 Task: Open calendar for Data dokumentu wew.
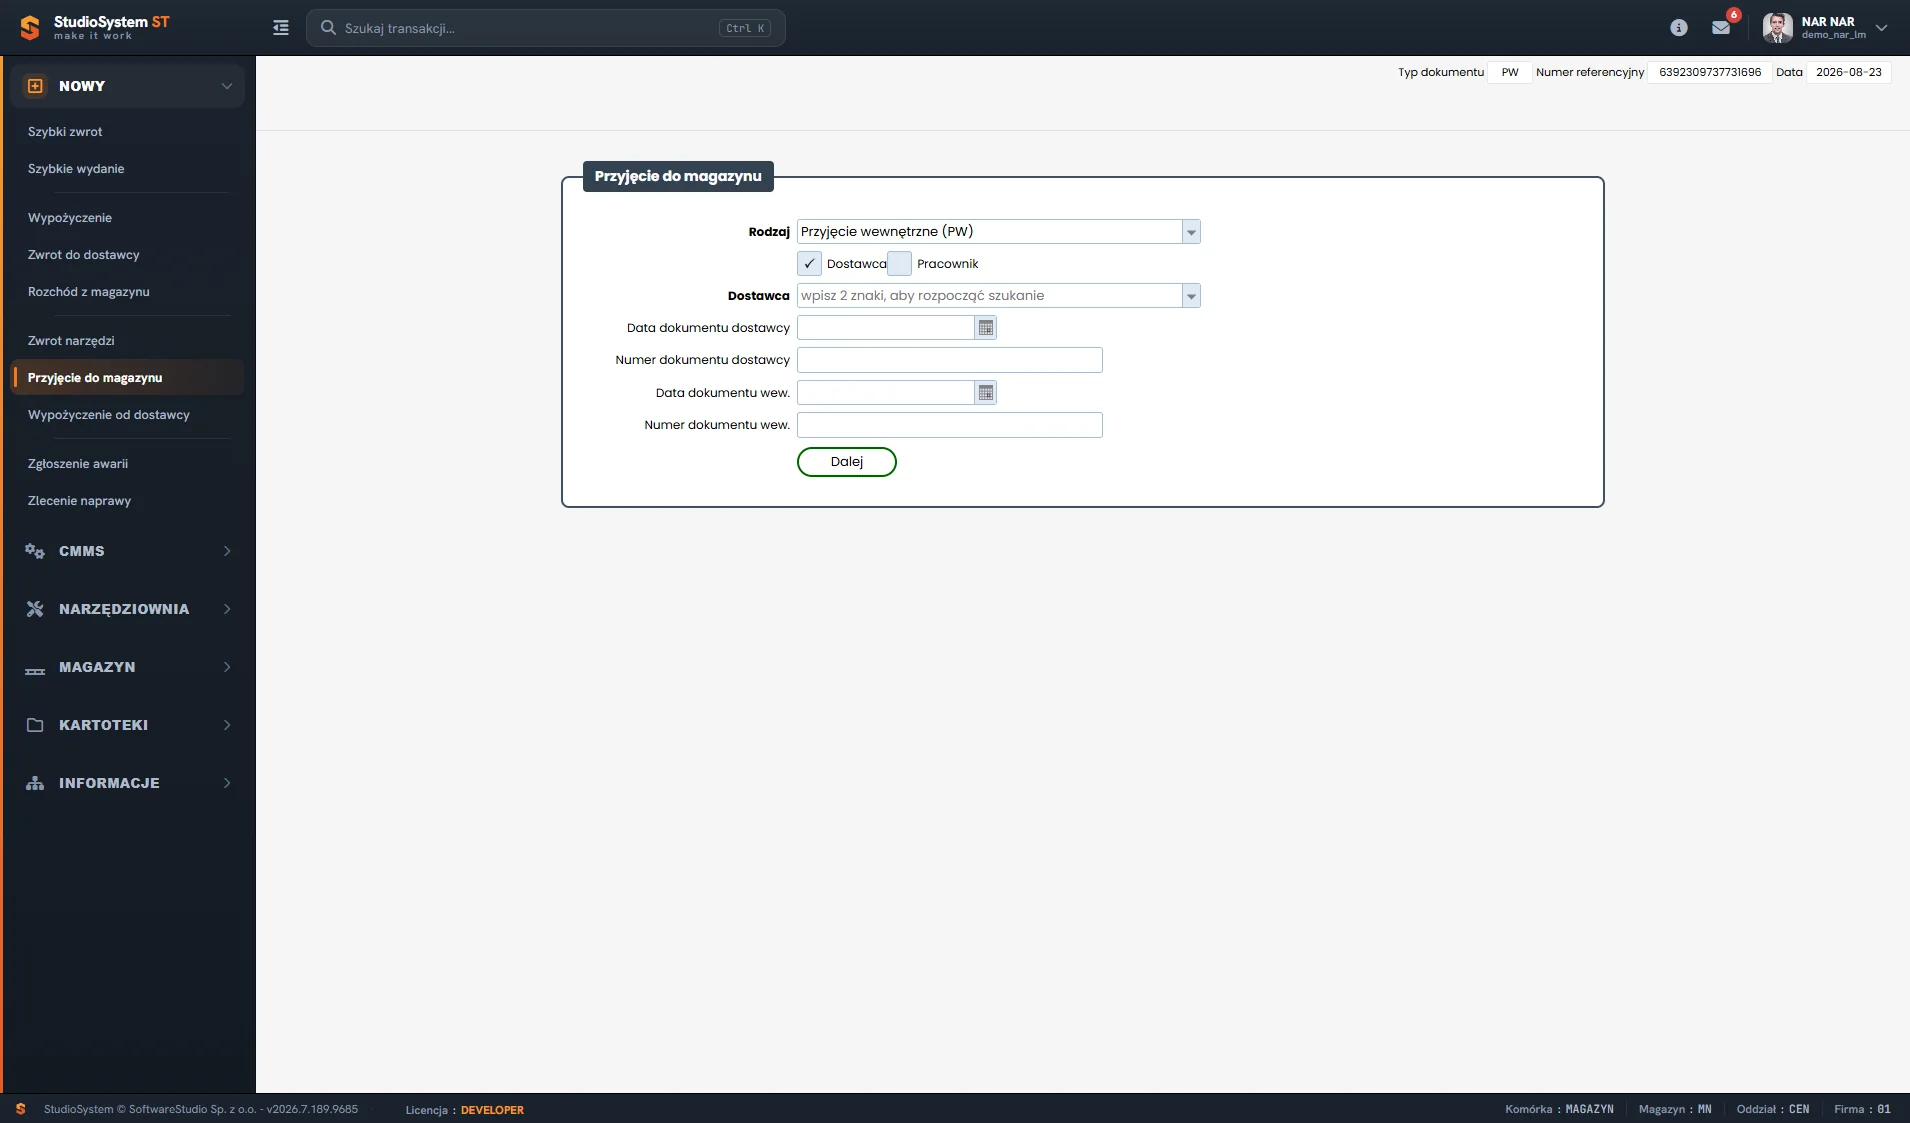point(986,393)
